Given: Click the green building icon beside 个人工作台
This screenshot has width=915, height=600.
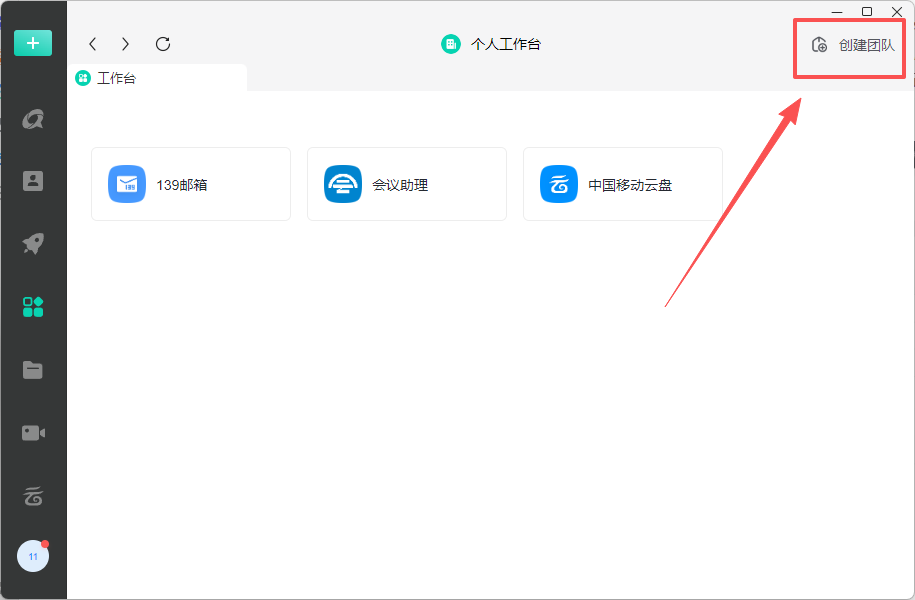Looking at the screenshot, I should (x=449, y=44).
